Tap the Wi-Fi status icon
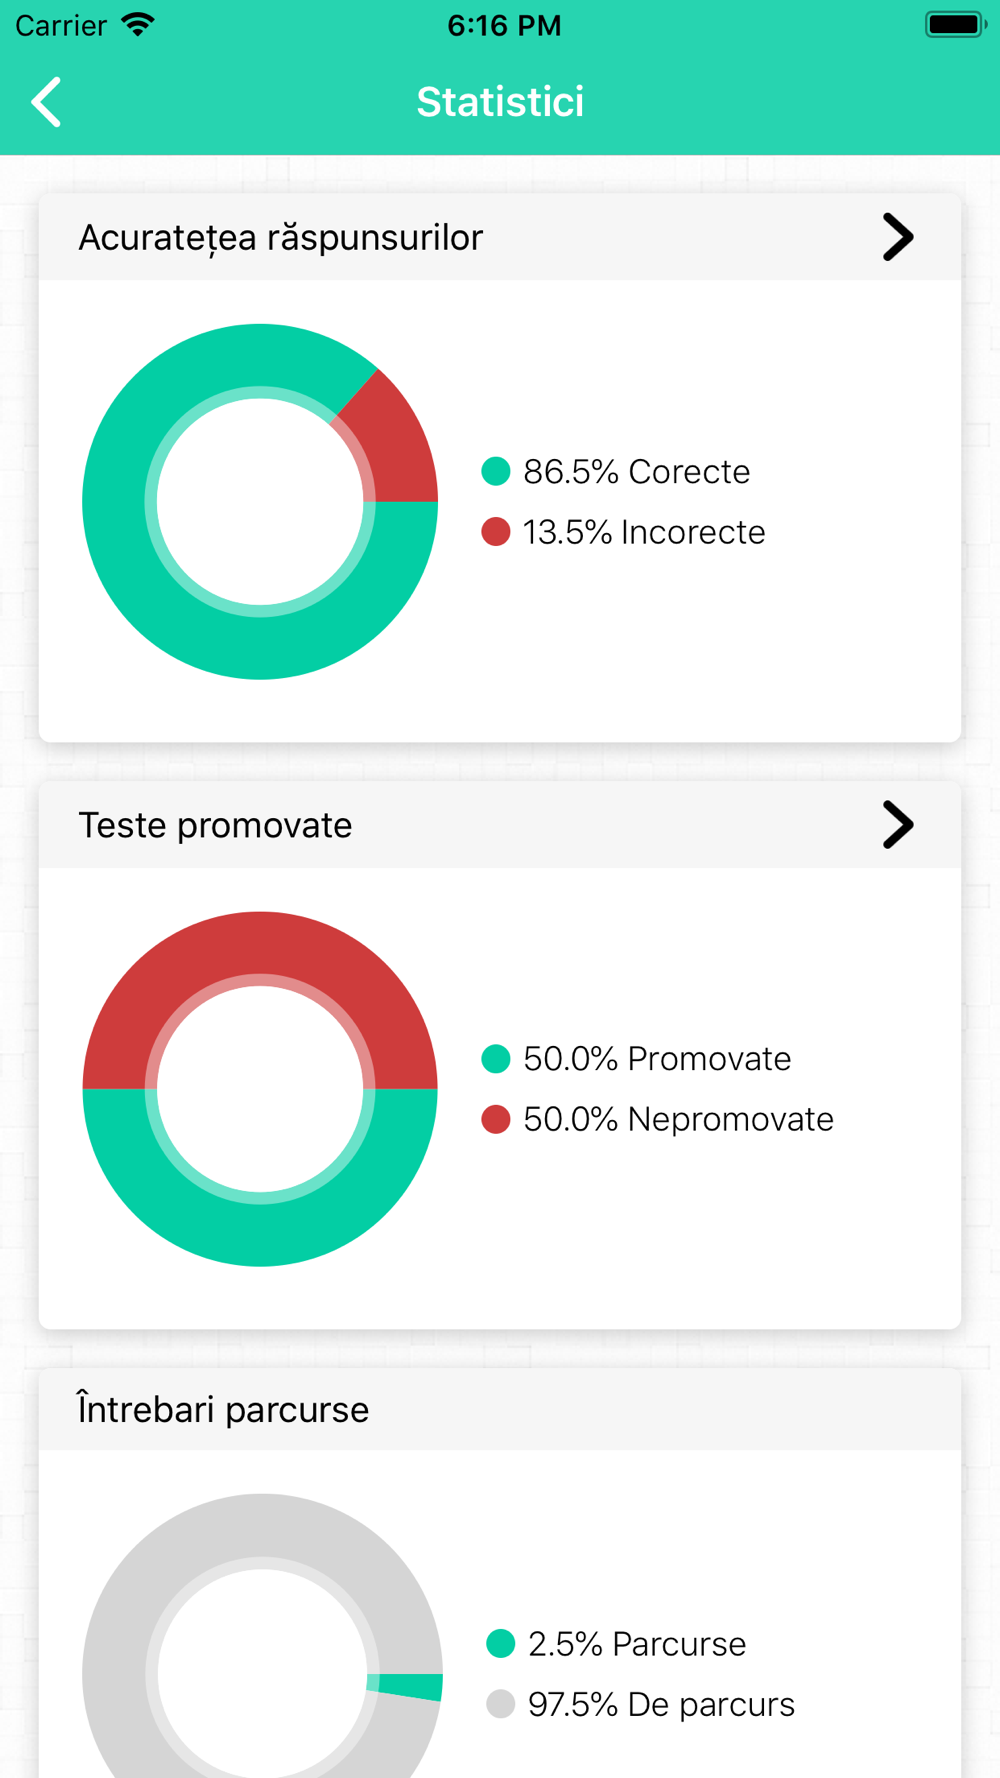 (x=138, y=25)
